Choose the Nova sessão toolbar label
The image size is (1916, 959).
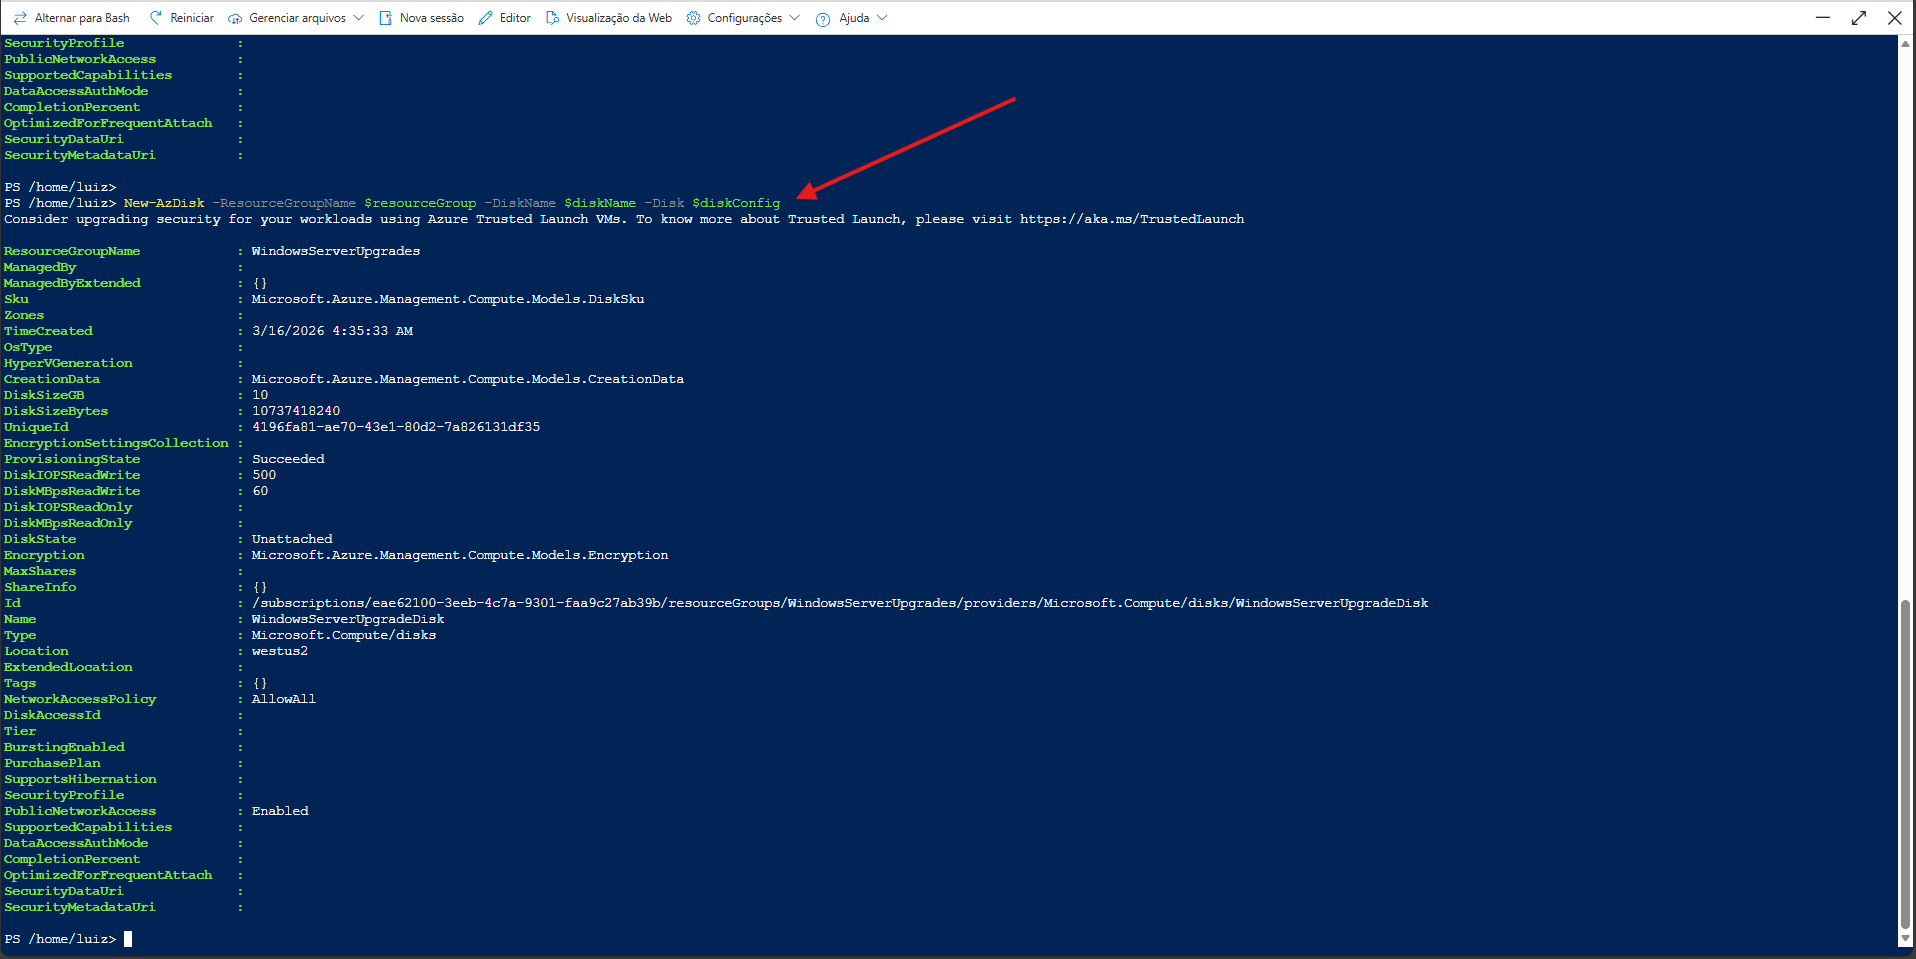[x=431, y=18]
